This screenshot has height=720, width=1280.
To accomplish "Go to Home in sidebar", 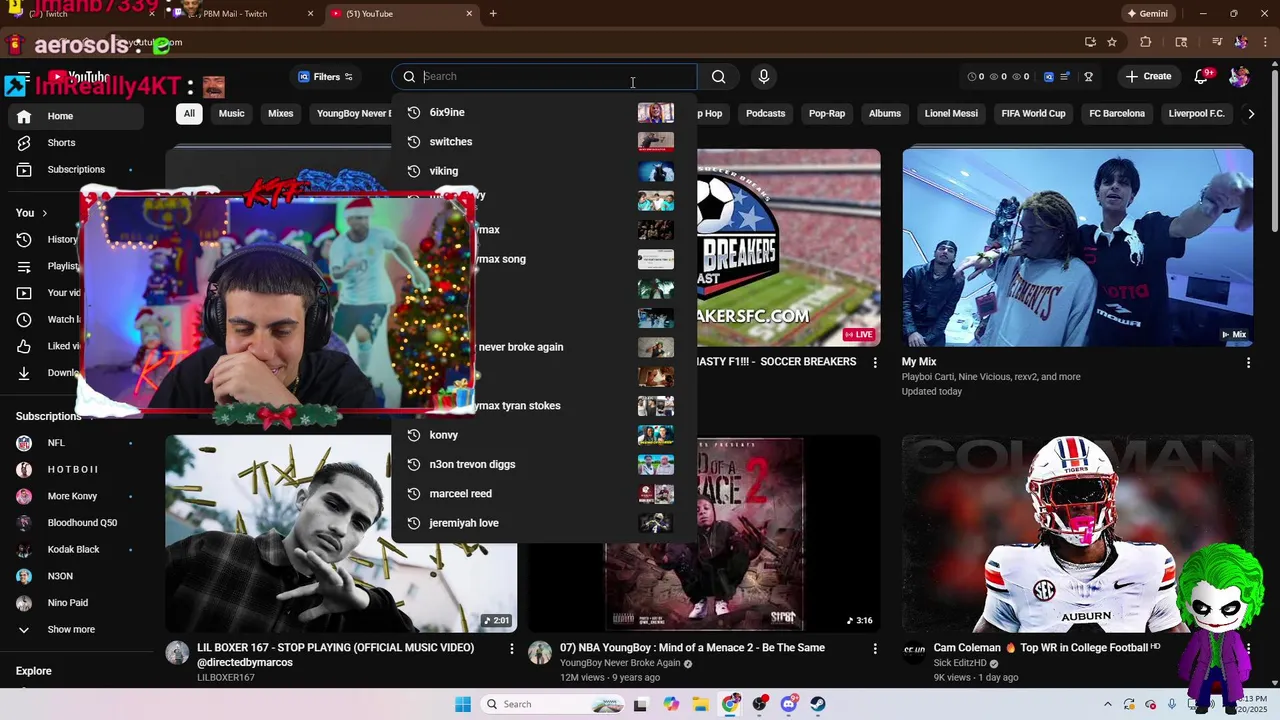I will 76,116.
